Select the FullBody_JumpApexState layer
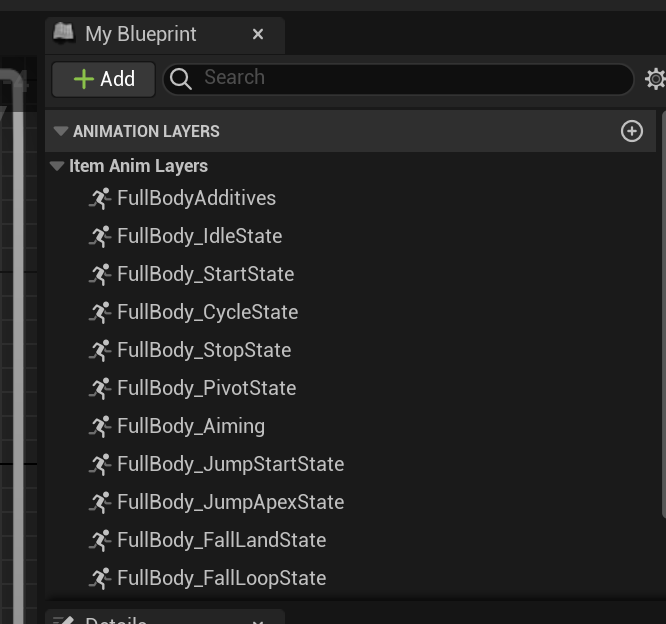The width and height of the screenshot is (666, 624). pos(230,502)
